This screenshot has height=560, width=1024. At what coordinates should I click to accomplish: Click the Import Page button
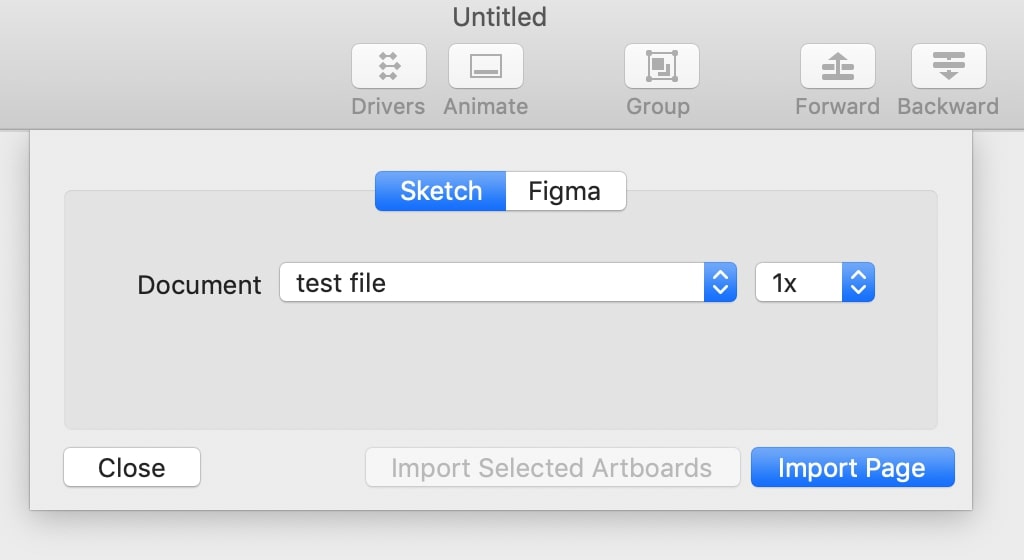click(852, 468)
